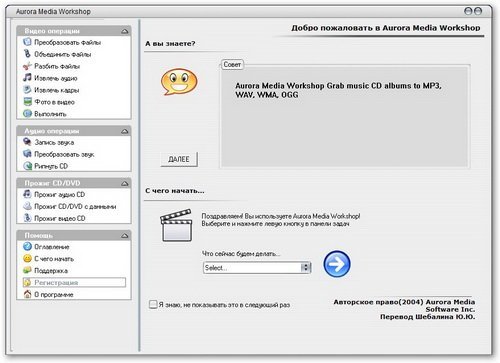Click the Объединить файлы icon

(x=27, y=54)
